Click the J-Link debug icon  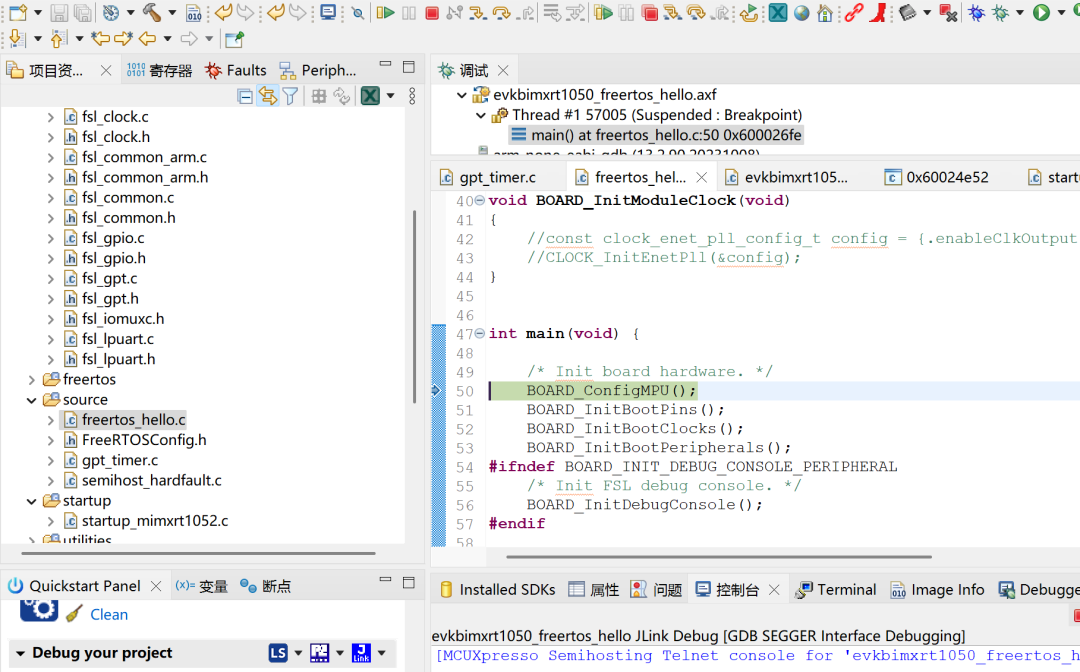tap(362, 653)
